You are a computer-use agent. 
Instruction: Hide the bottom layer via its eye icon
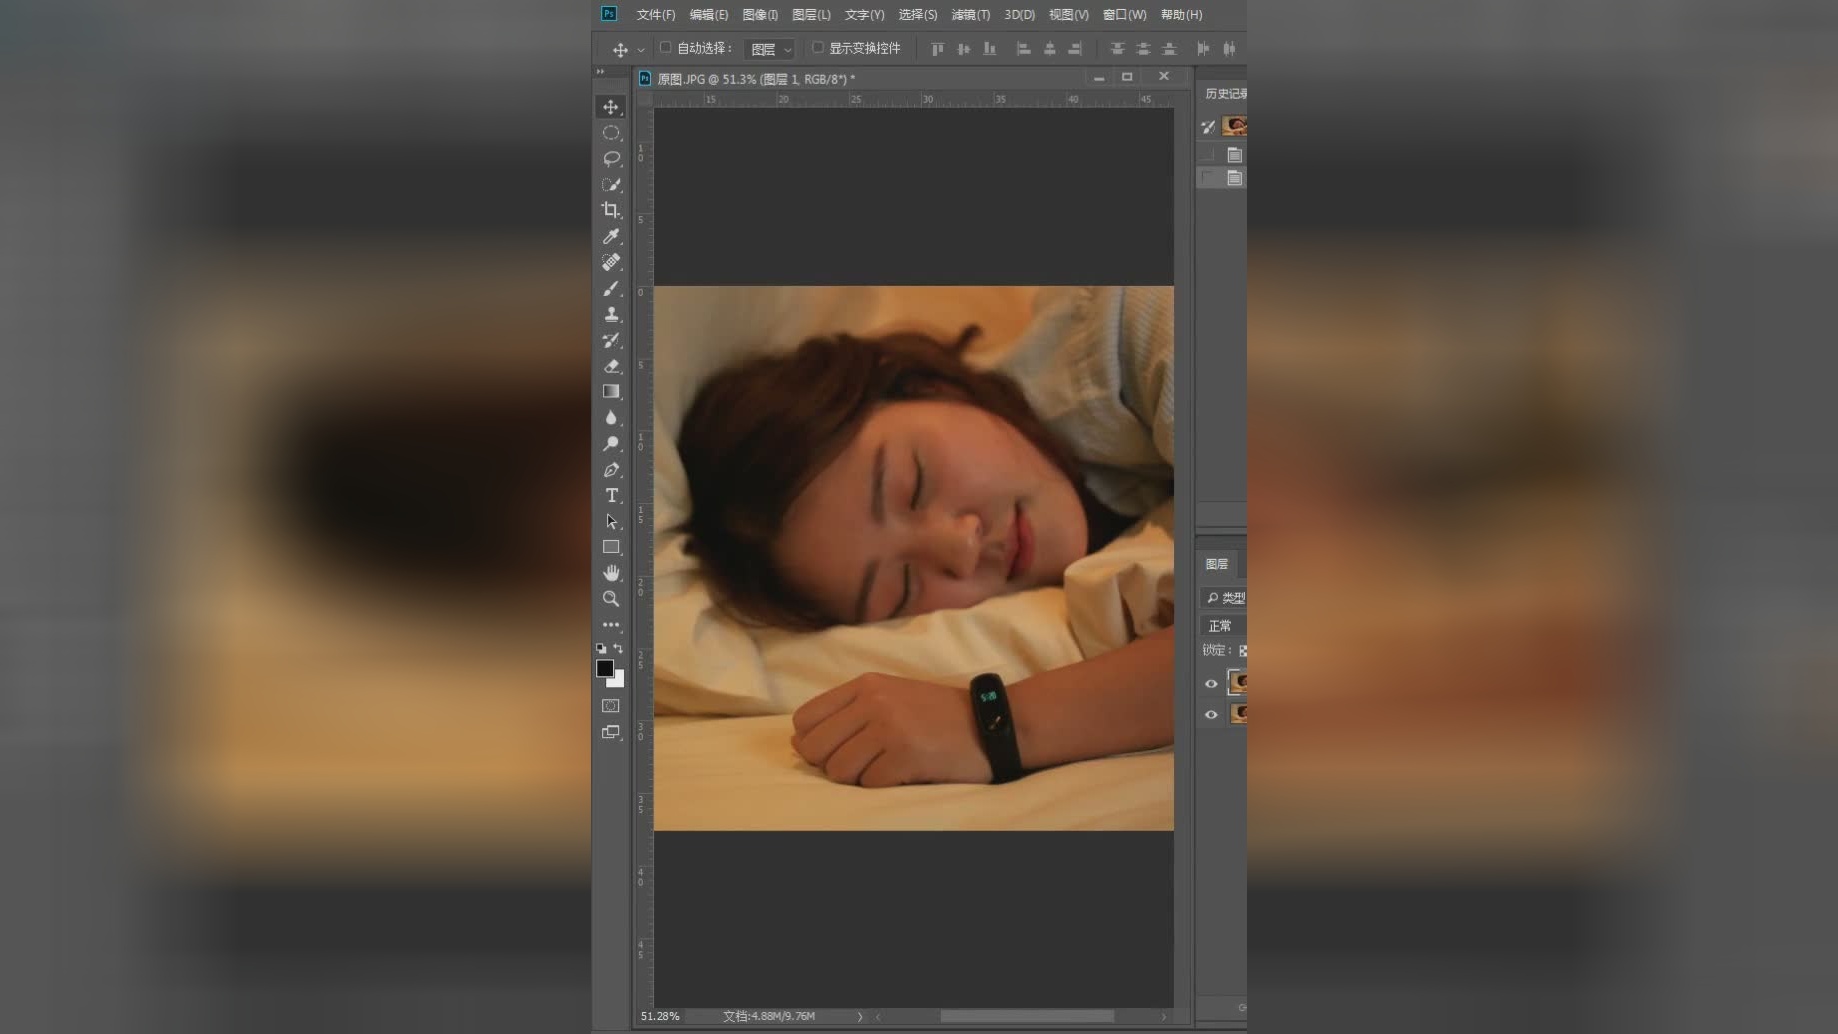[x=1211, y=714]
